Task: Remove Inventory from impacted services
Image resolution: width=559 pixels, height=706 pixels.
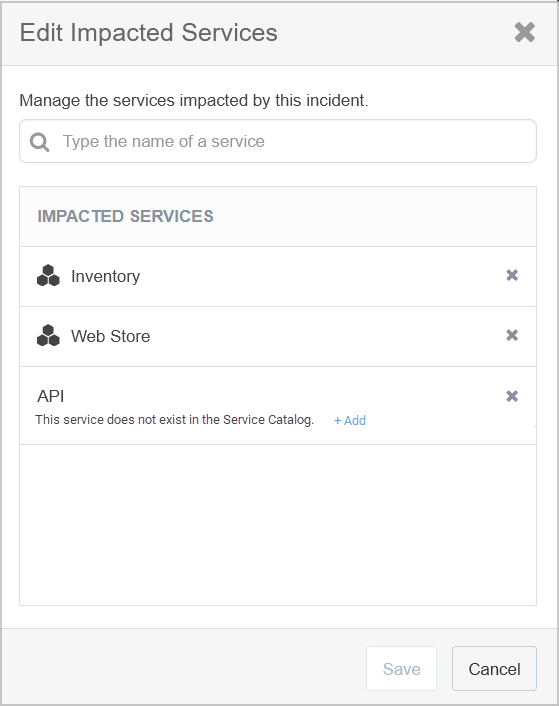Action: point(512,275)
